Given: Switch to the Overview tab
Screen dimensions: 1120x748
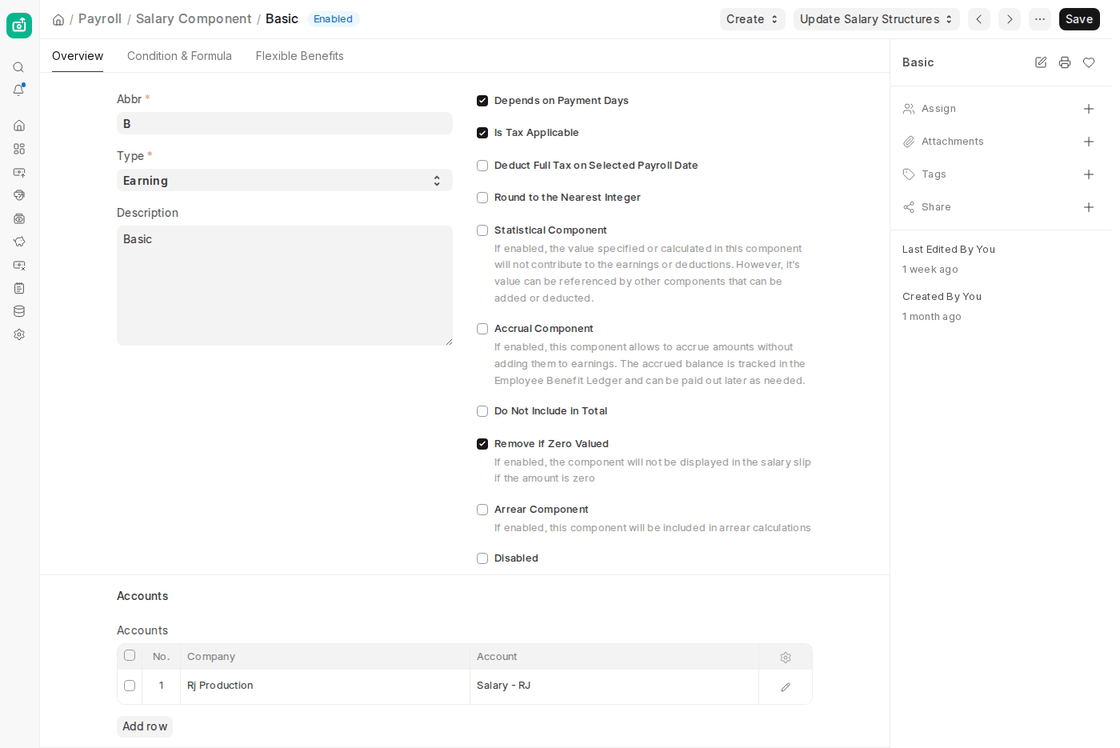Looking at the screenshot, I should (x=77, y=56).
